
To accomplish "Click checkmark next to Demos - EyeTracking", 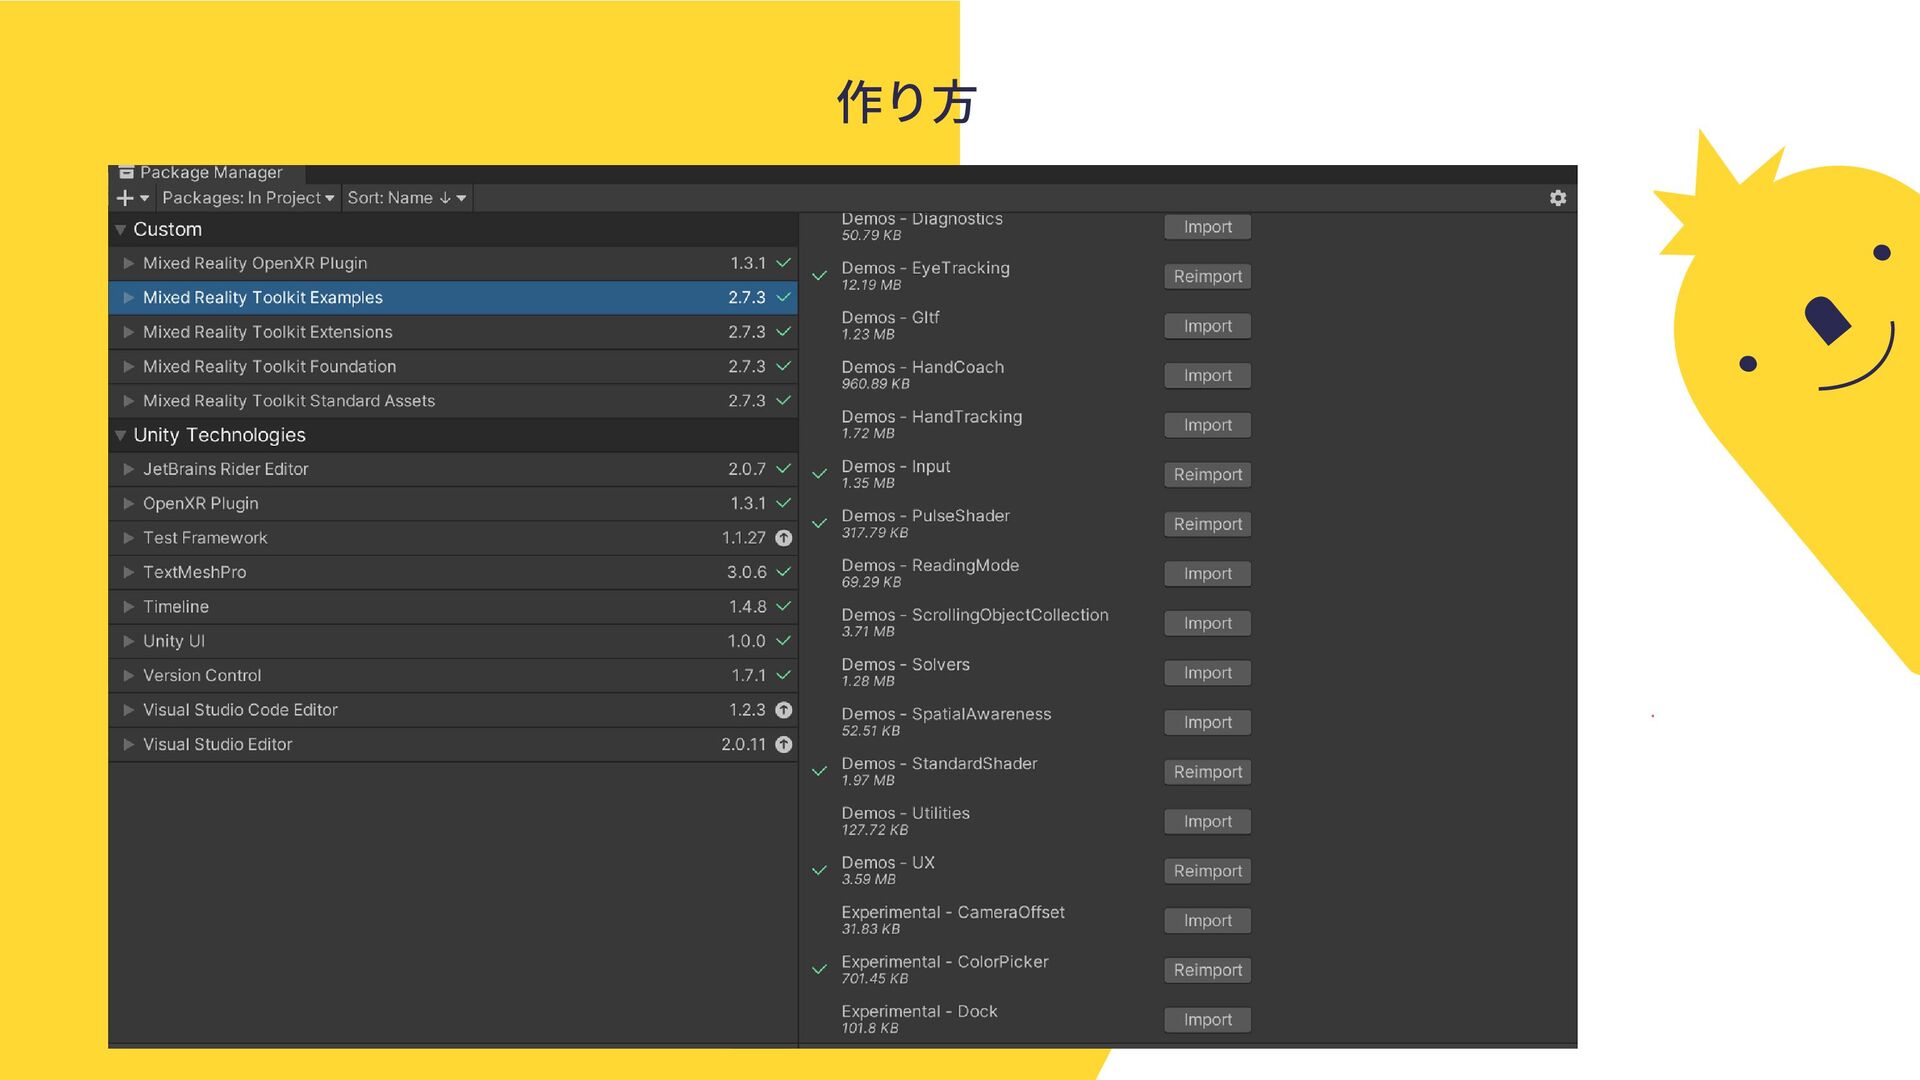I will pos(820,276).
